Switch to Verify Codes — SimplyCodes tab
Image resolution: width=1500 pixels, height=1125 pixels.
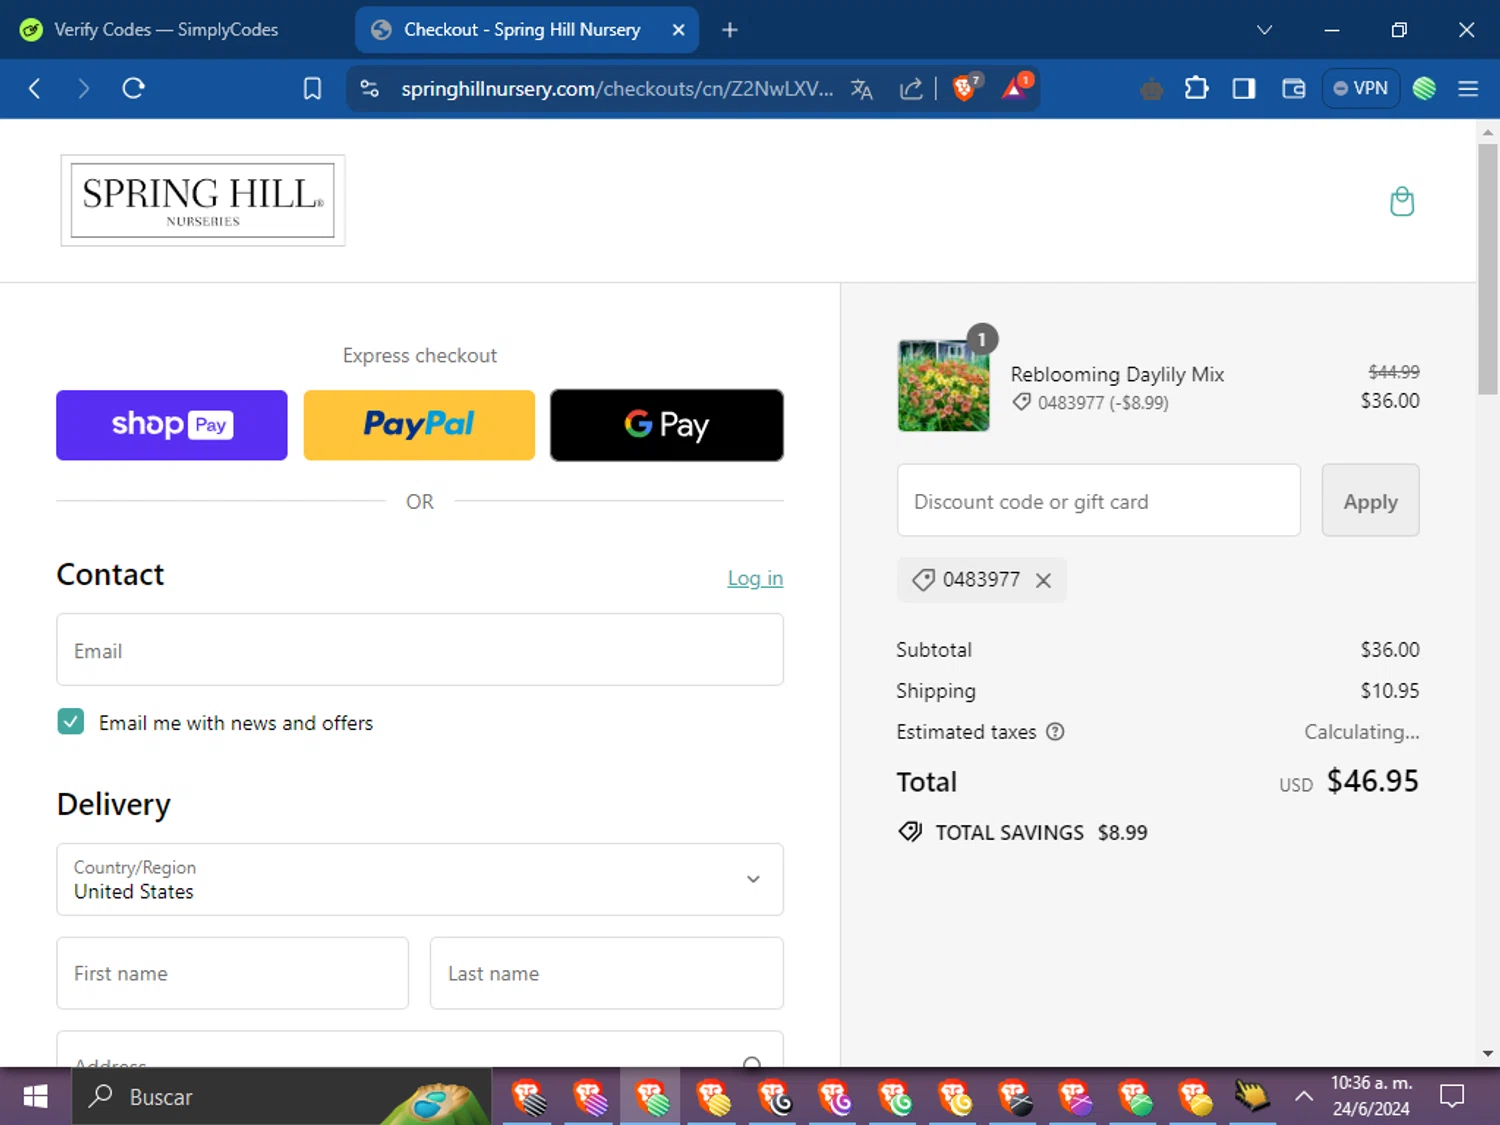(x=167, y=30)
